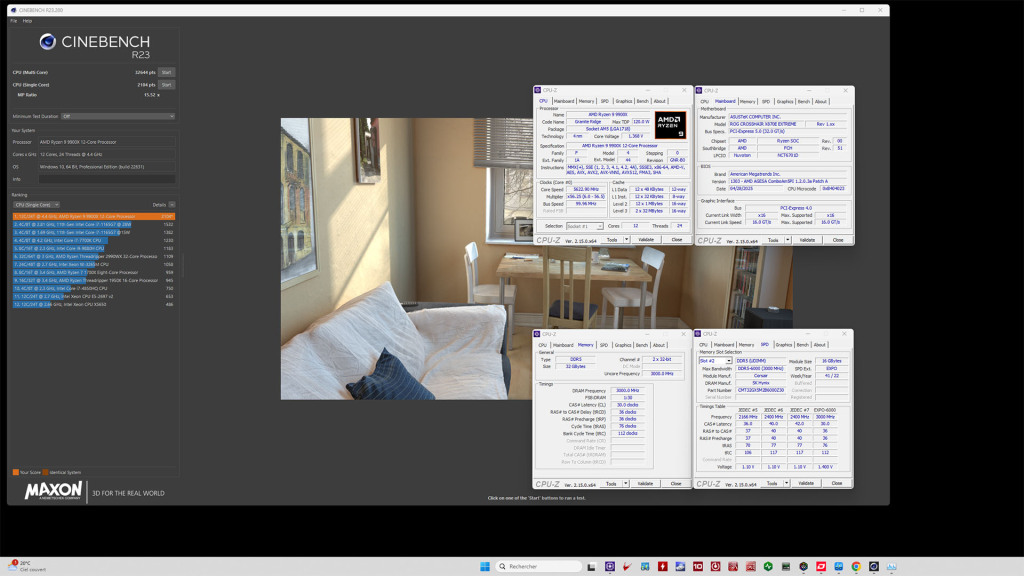Select the Intel Core i7-7700K ranking row

tap(93, 240)
